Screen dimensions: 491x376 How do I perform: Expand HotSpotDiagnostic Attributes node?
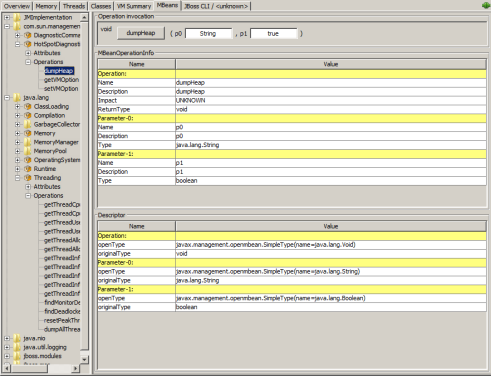pyautogui.click(x=28, y=53)
